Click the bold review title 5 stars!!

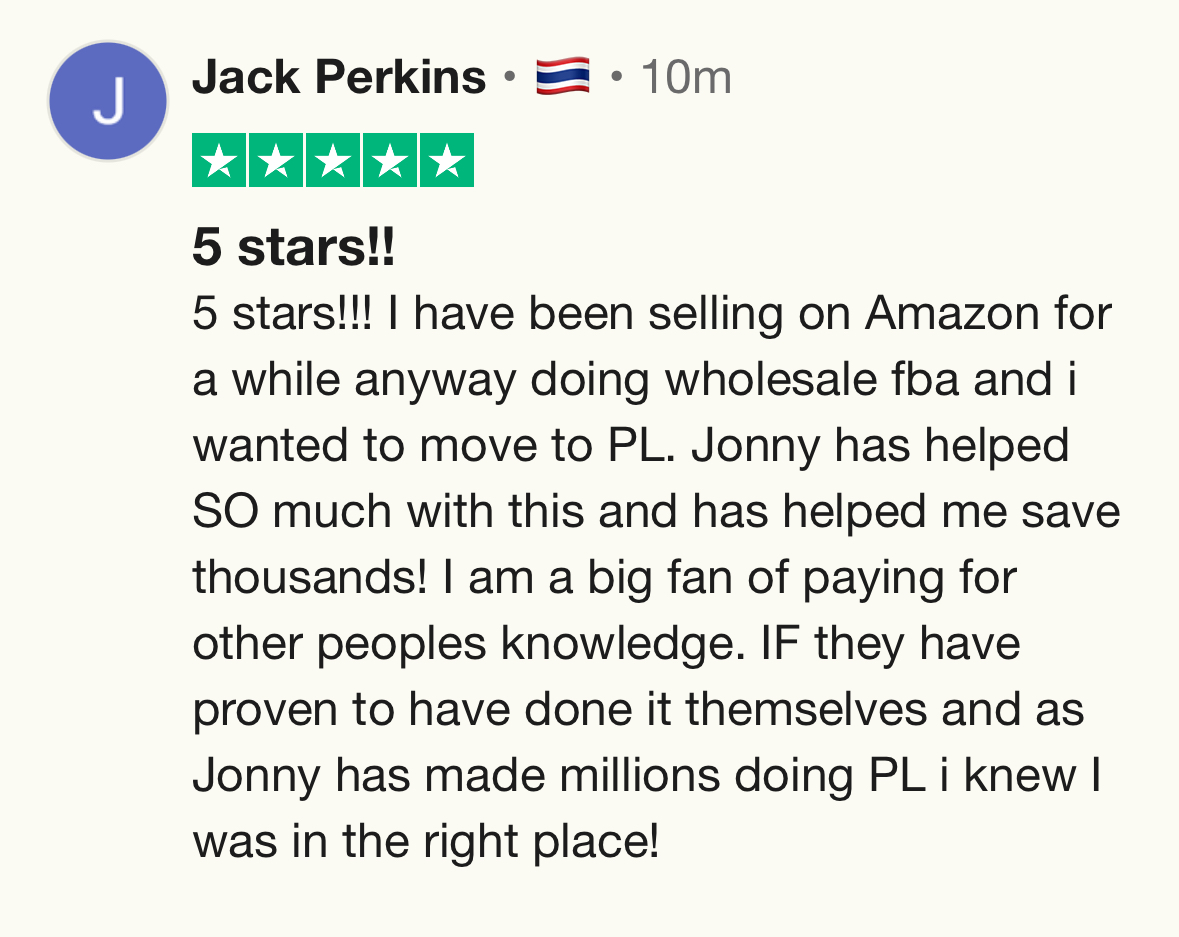pyautogui.click(x=293, y=247)
